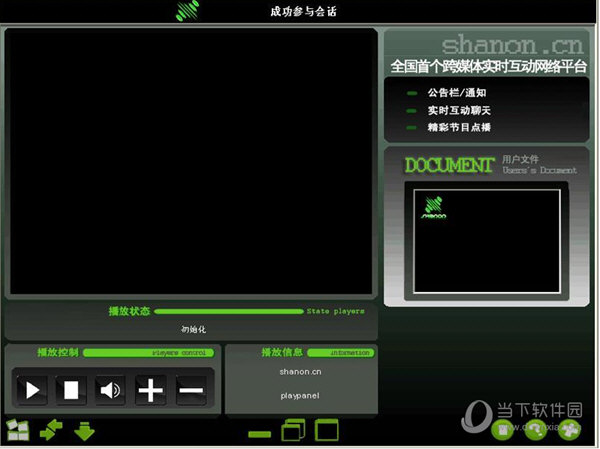Screen dimensions: 600x449
Task: Click the round green puzzle icon
Action: click(x=569, y=430)
